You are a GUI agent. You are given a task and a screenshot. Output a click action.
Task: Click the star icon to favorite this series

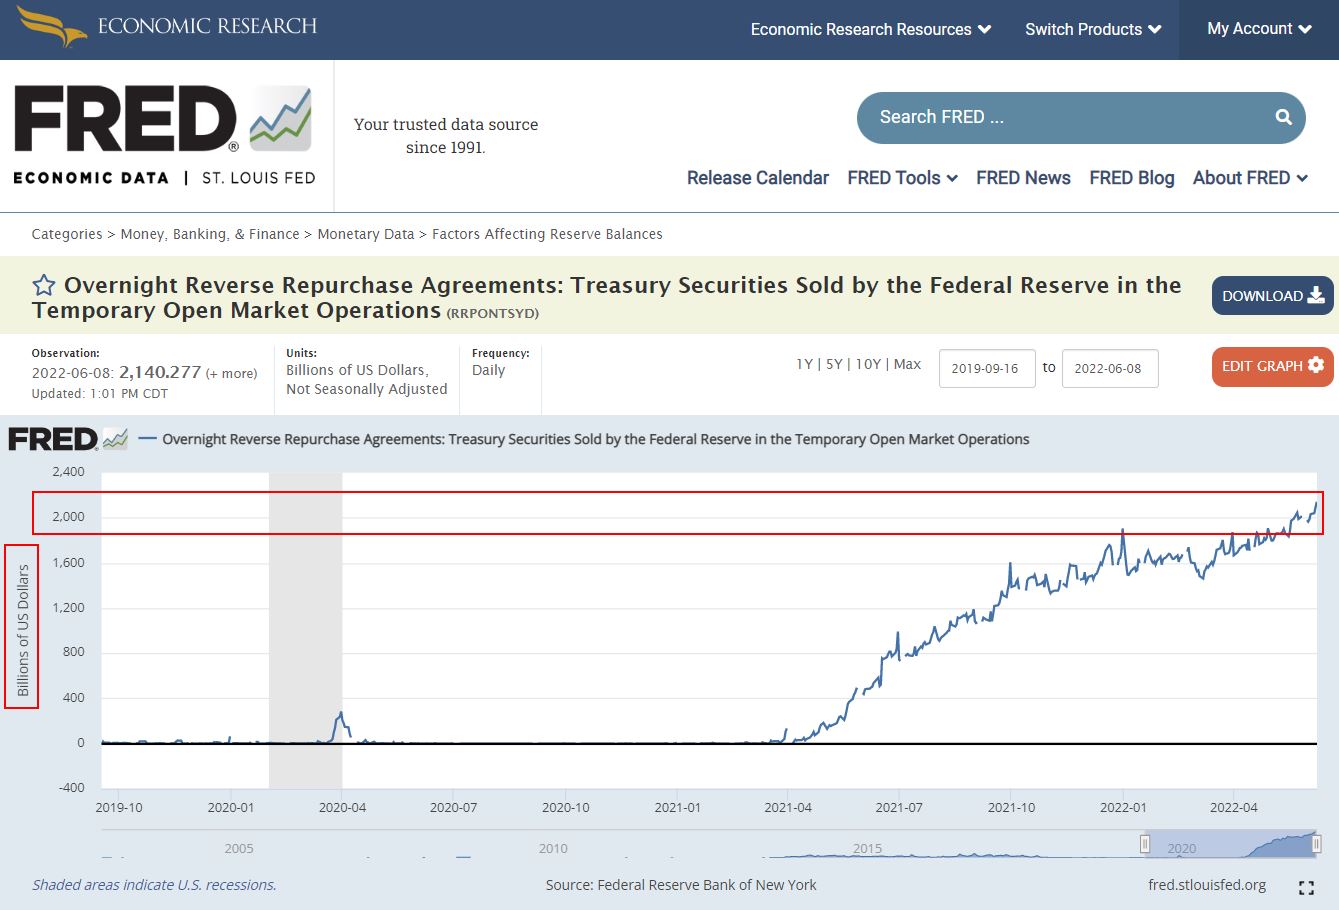(43, 285)
